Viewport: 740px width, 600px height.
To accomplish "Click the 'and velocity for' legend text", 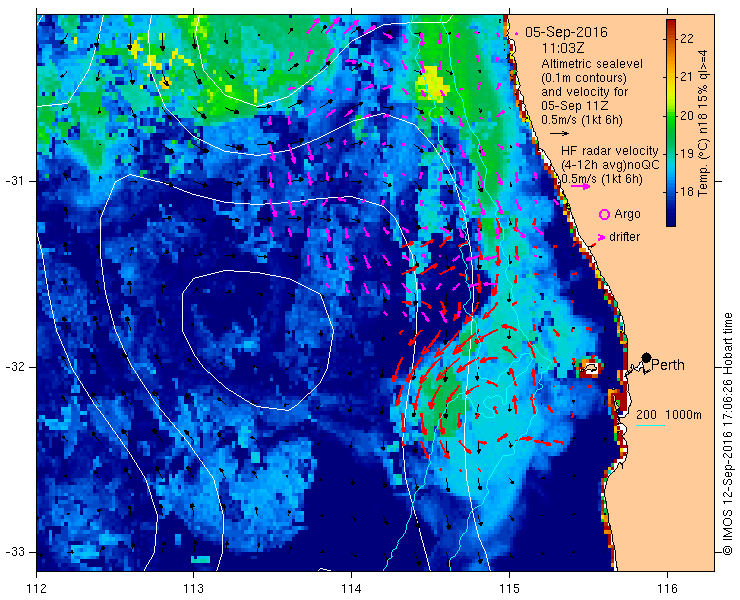I will [x=585, y=91].
